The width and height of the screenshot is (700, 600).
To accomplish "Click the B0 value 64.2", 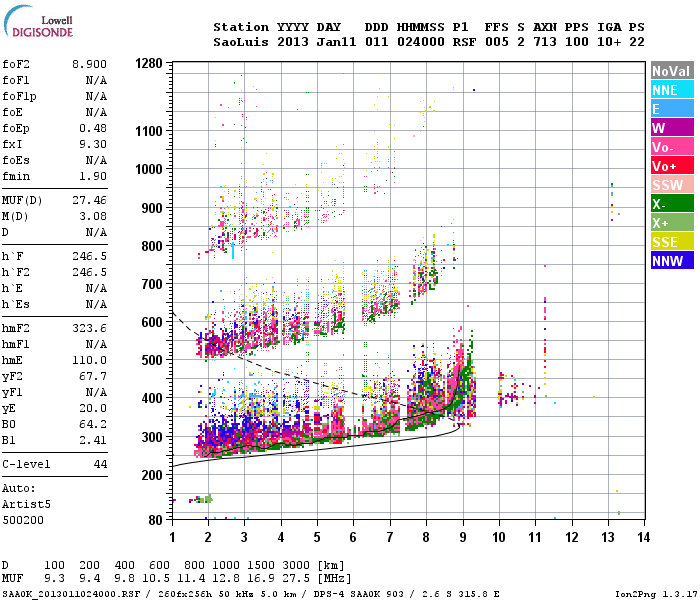I will click(93, 424).
